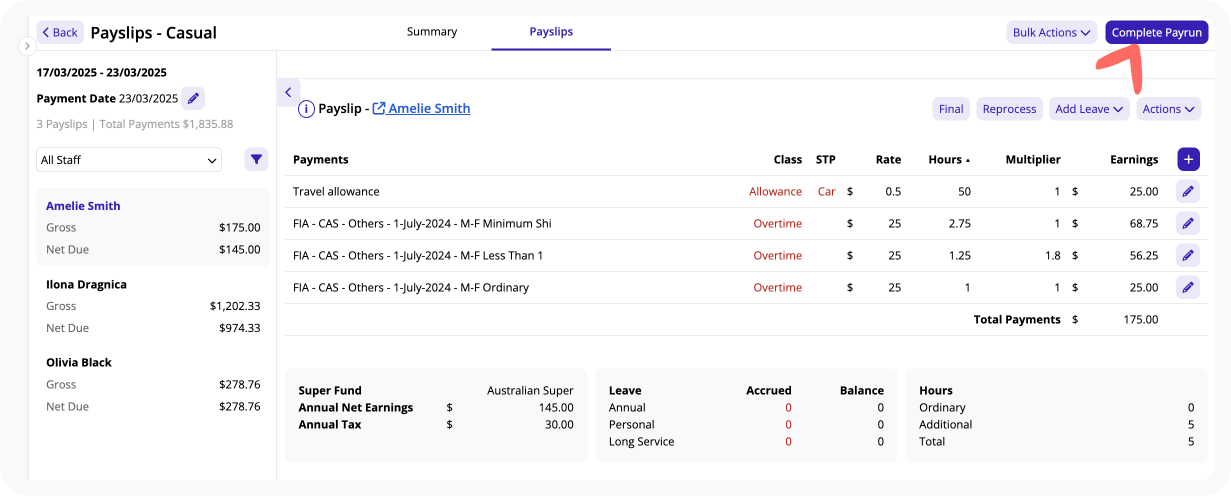Edit the payment date with the pencil icon
The width and height of the screenshot is (1231, 496).
click(x=194, y=98)
